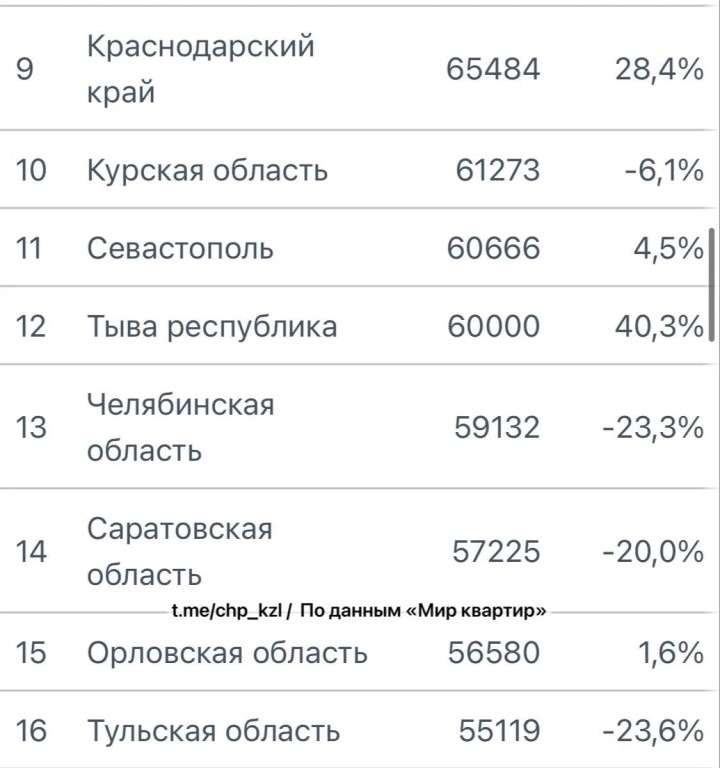Click the Севастополь region name

(180, 248)
